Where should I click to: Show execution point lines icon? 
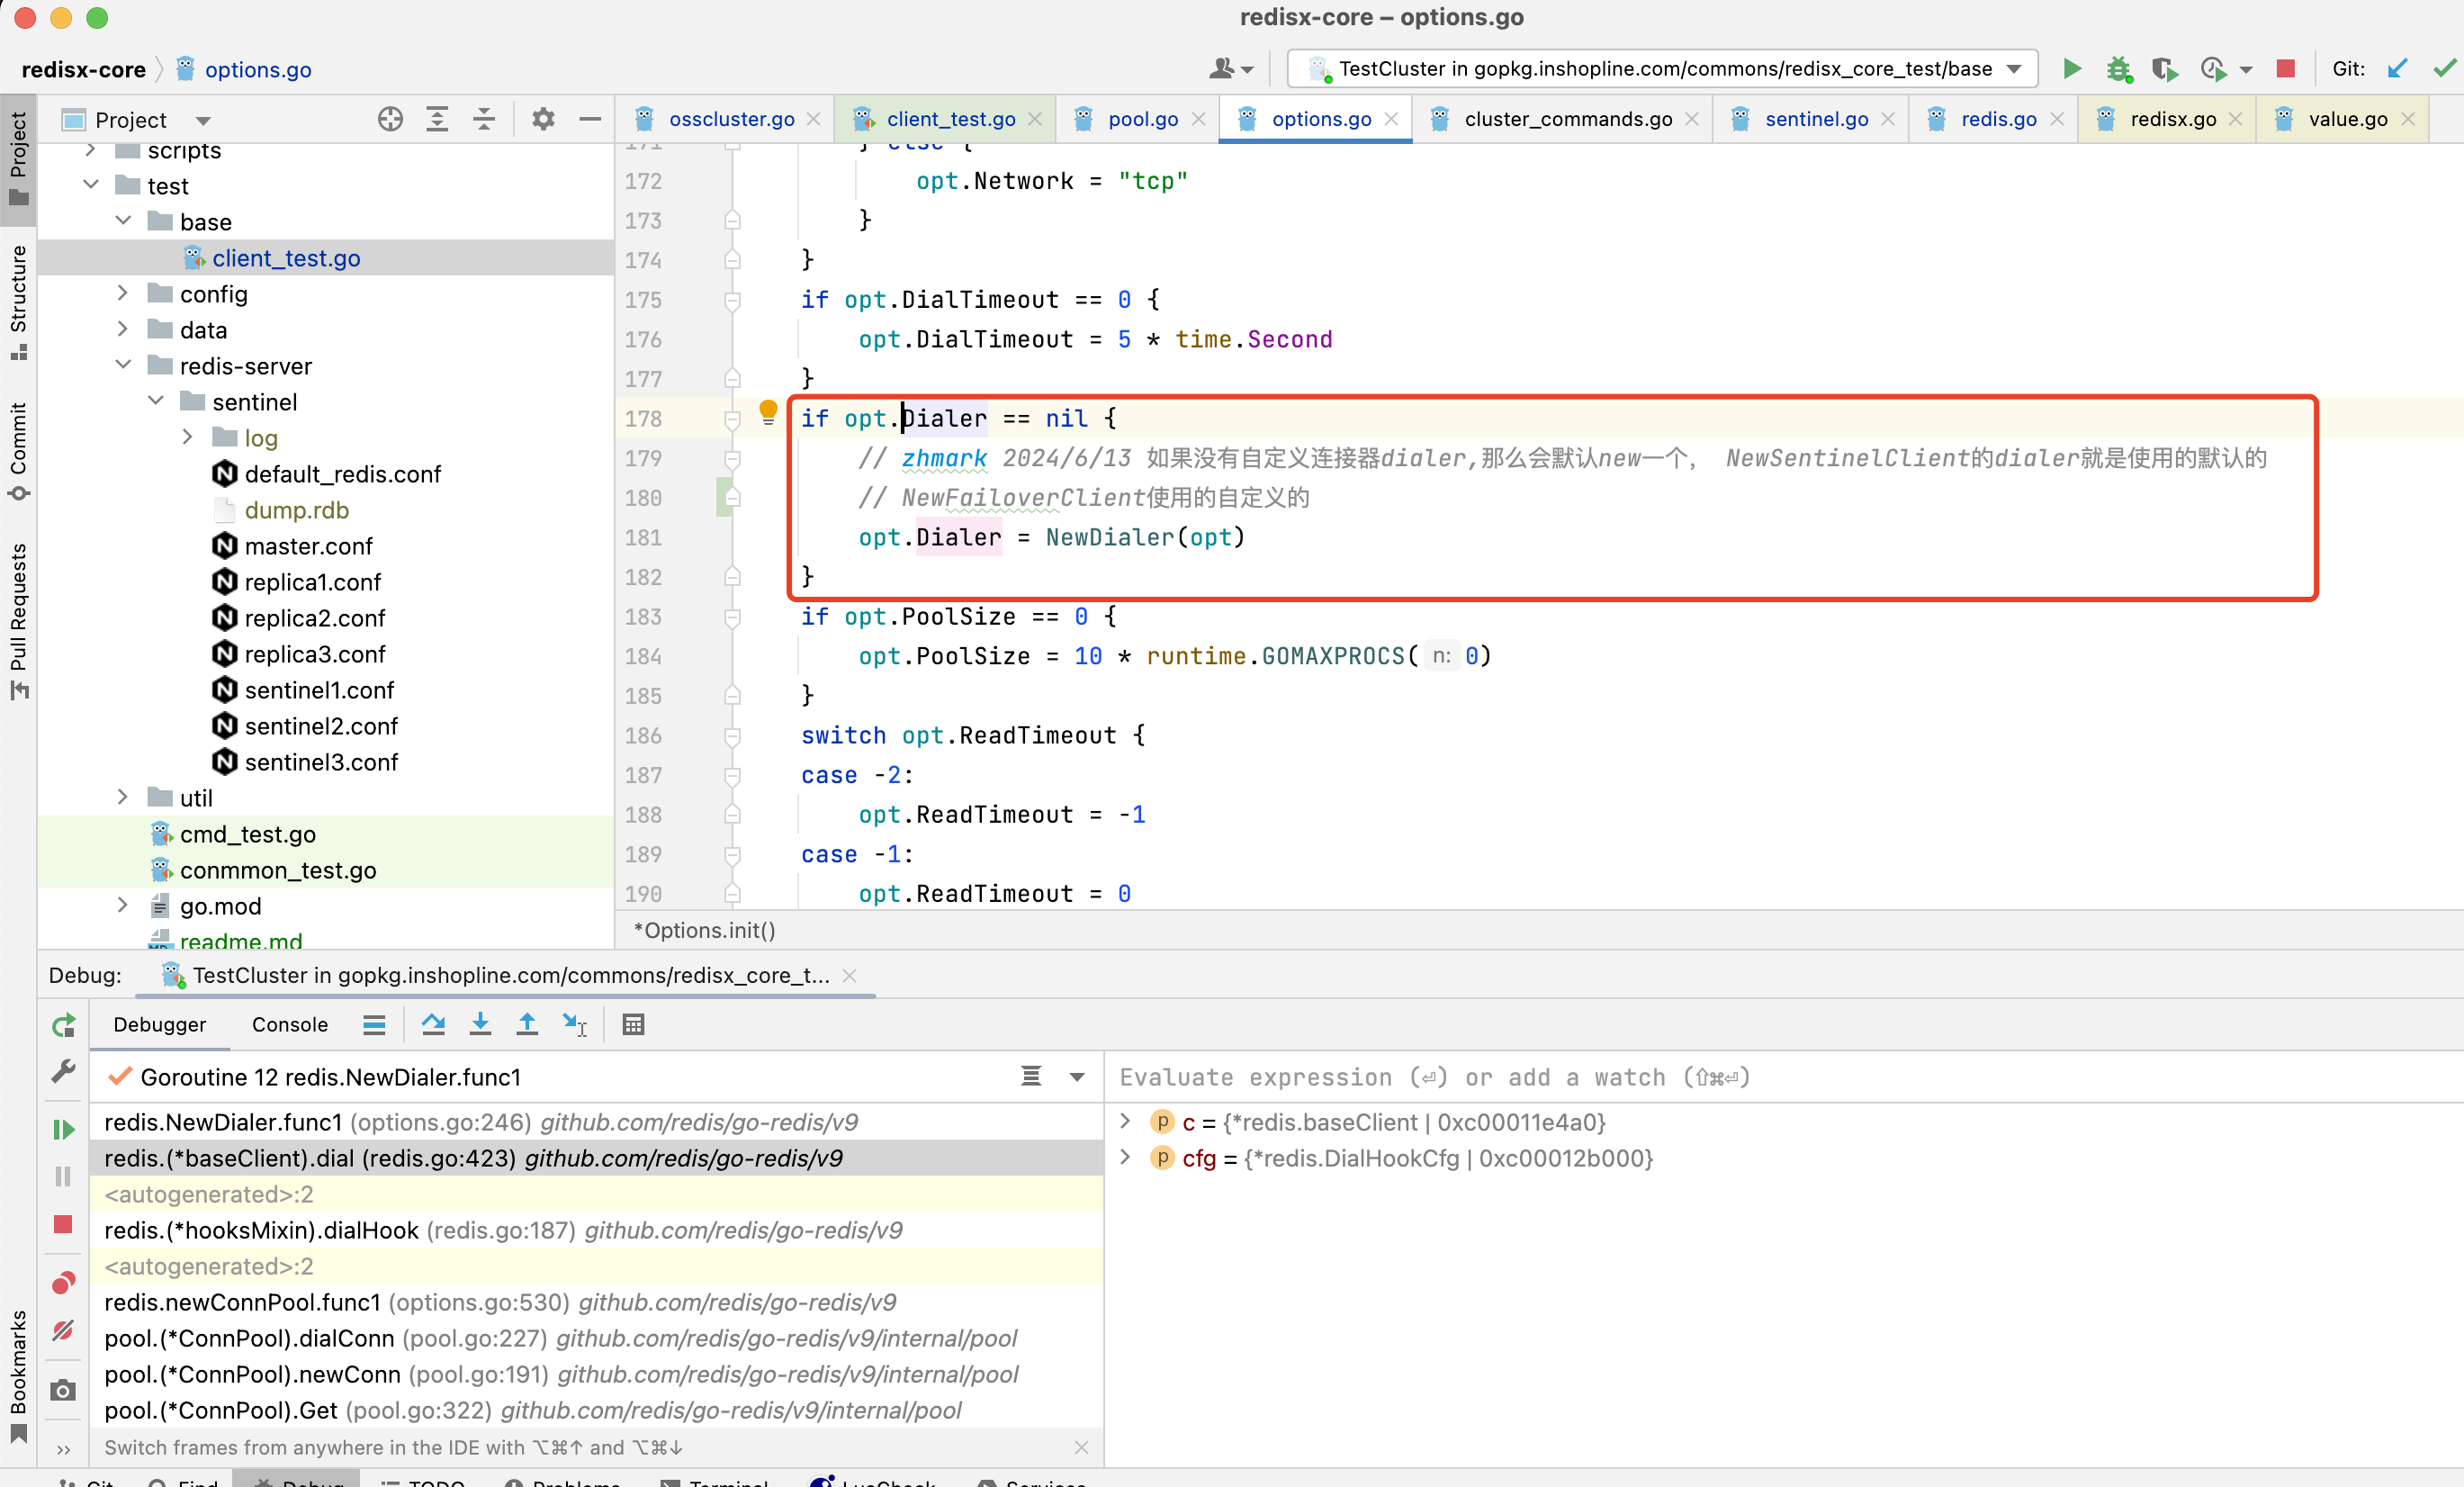pyautogui.click(x=374, y=1024)
